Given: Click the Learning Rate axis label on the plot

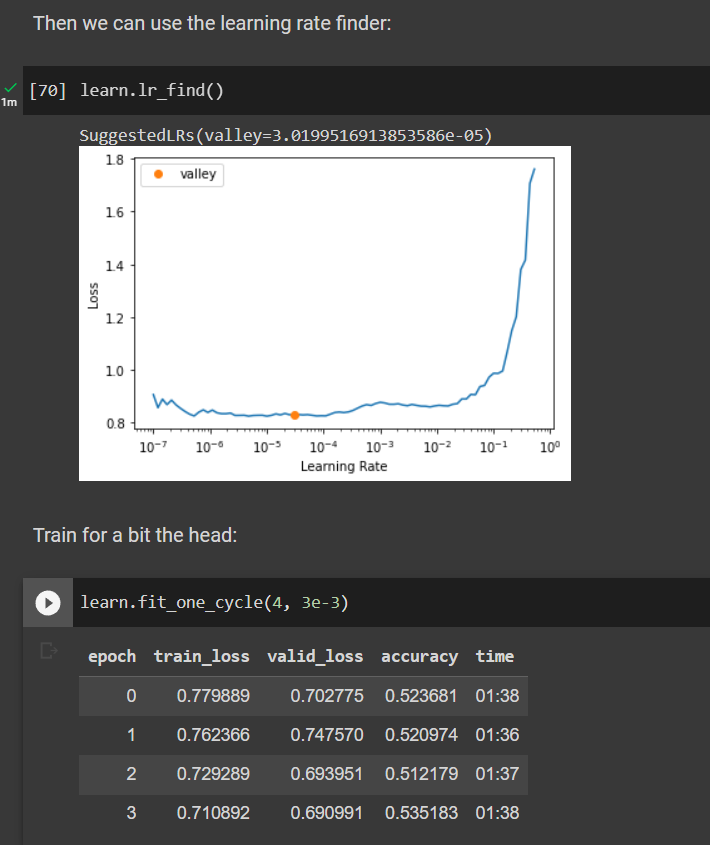Looking at the screenshot, I should coord(343,466).
